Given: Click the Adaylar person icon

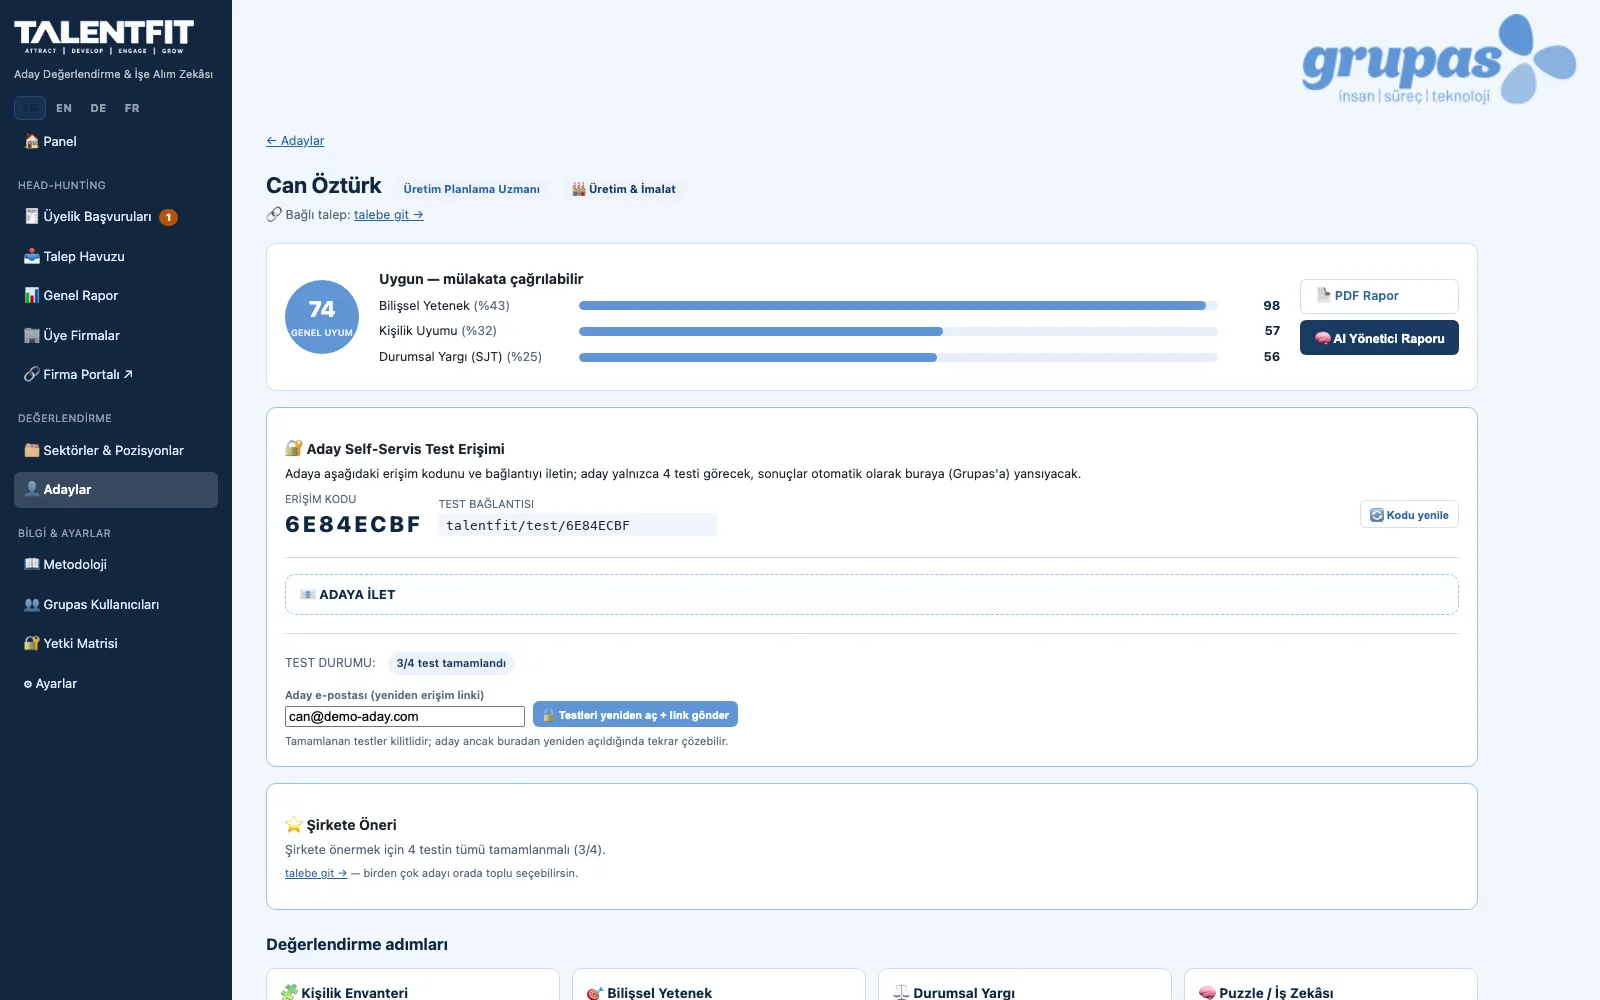Looking at the screenshot, I should (32, 489).
